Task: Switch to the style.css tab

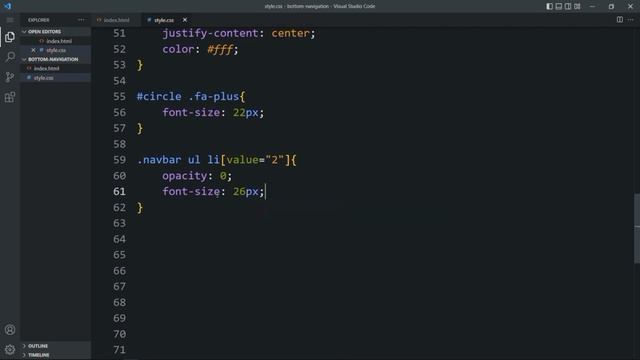Action: (x=164, y=20)
